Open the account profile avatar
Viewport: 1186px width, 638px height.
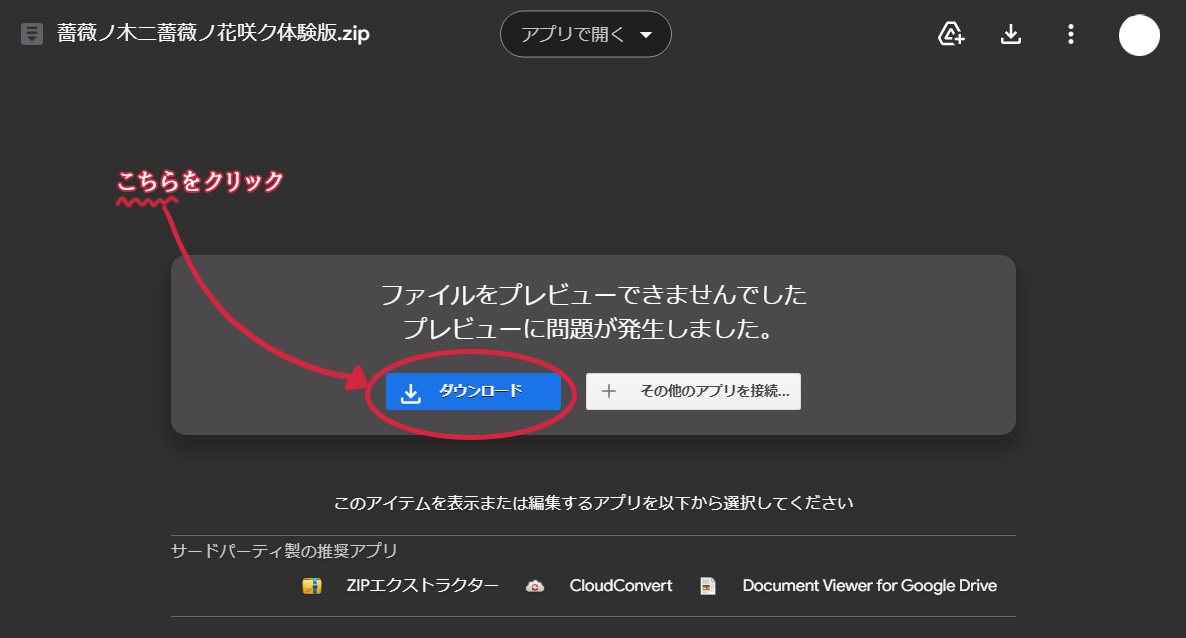pyautogui.click(x=1139, y=35)
